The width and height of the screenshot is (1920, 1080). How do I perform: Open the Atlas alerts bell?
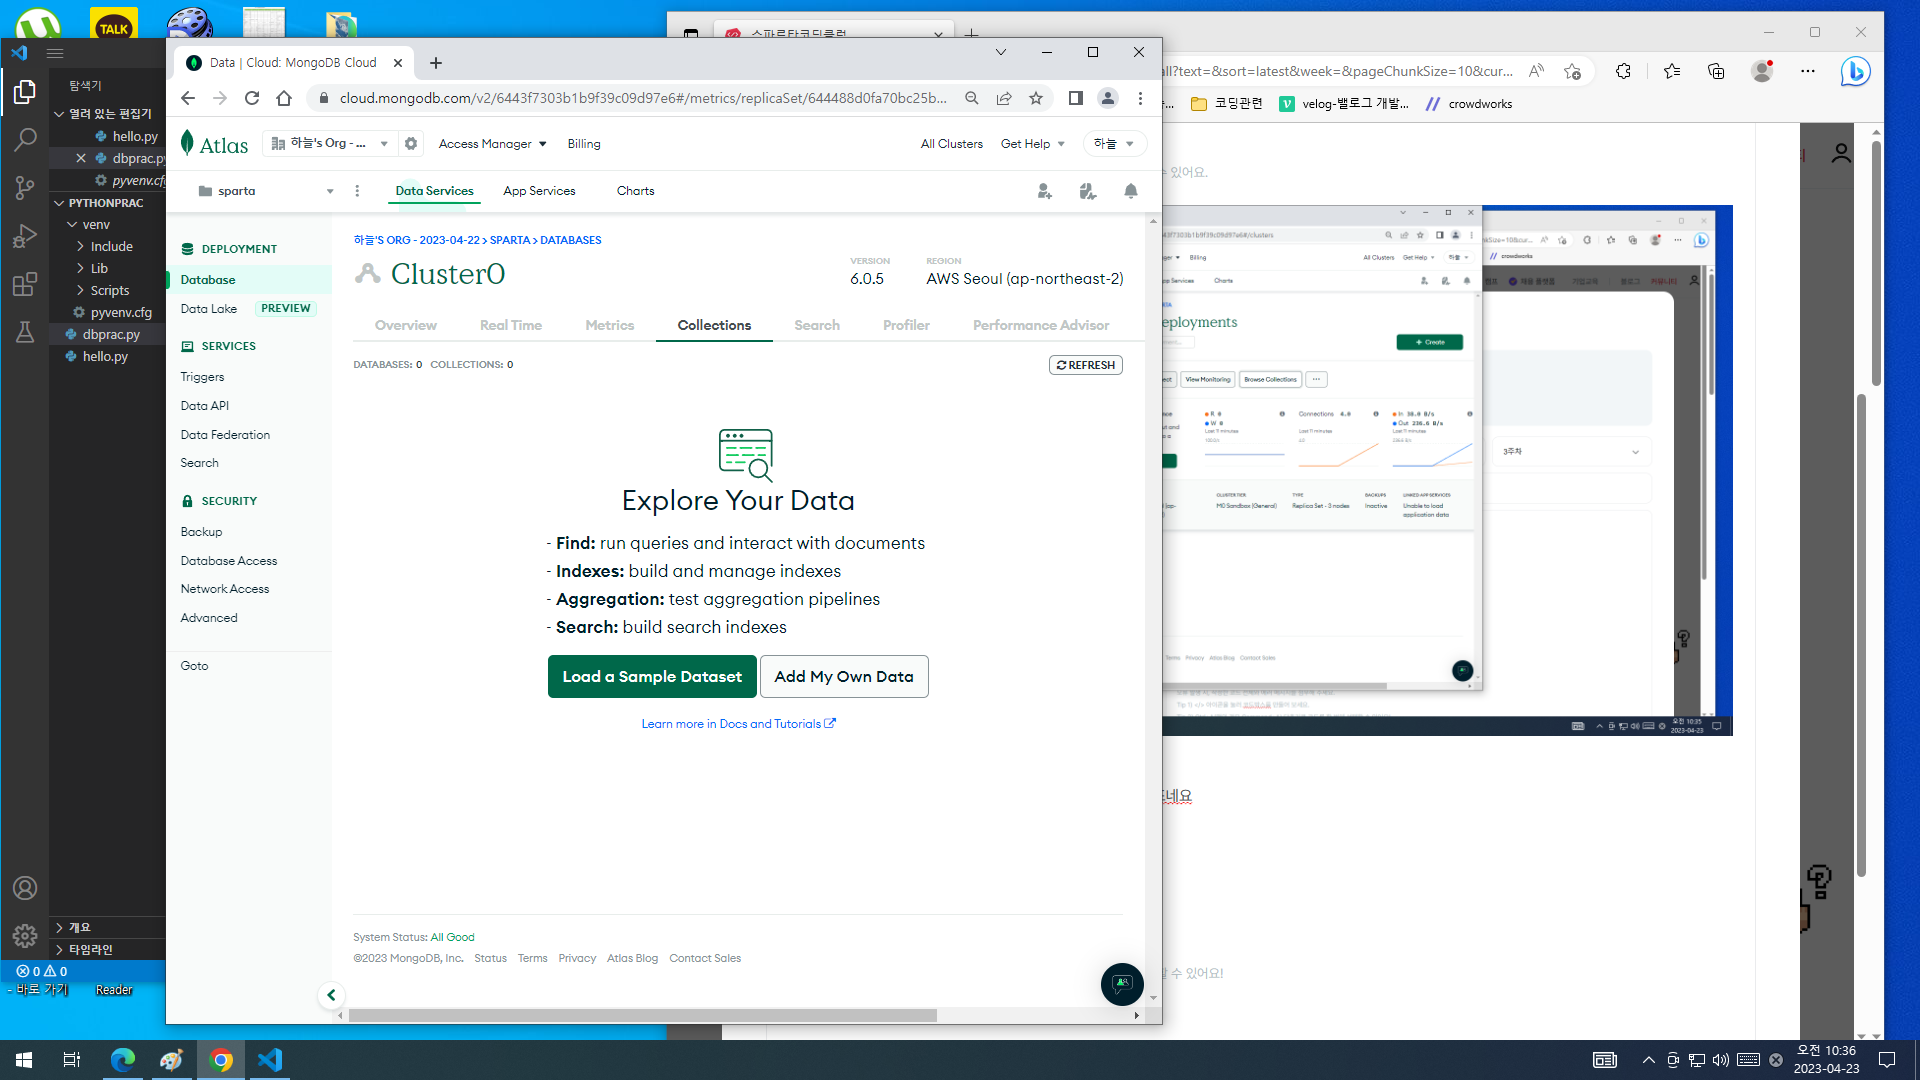point(1131,191)
